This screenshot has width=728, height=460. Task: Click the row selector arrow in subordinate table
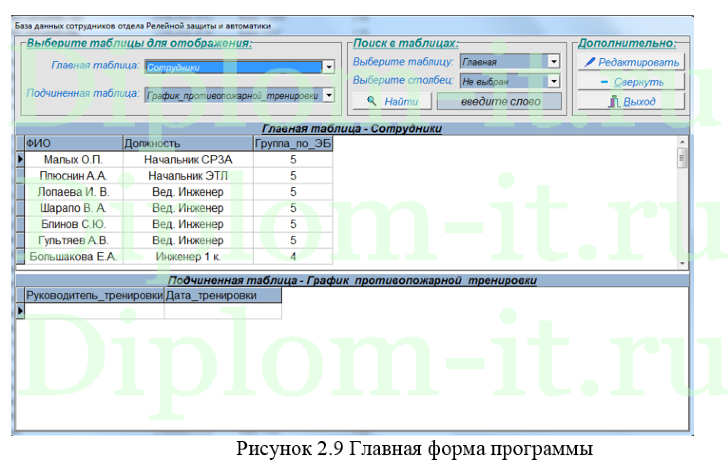[x=19, y=311]
